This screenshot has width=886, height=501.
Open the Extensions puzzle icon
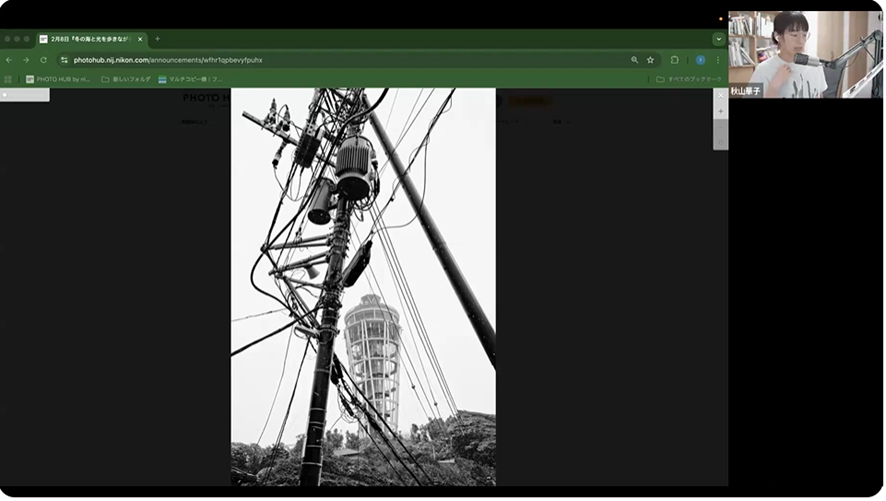675,60
